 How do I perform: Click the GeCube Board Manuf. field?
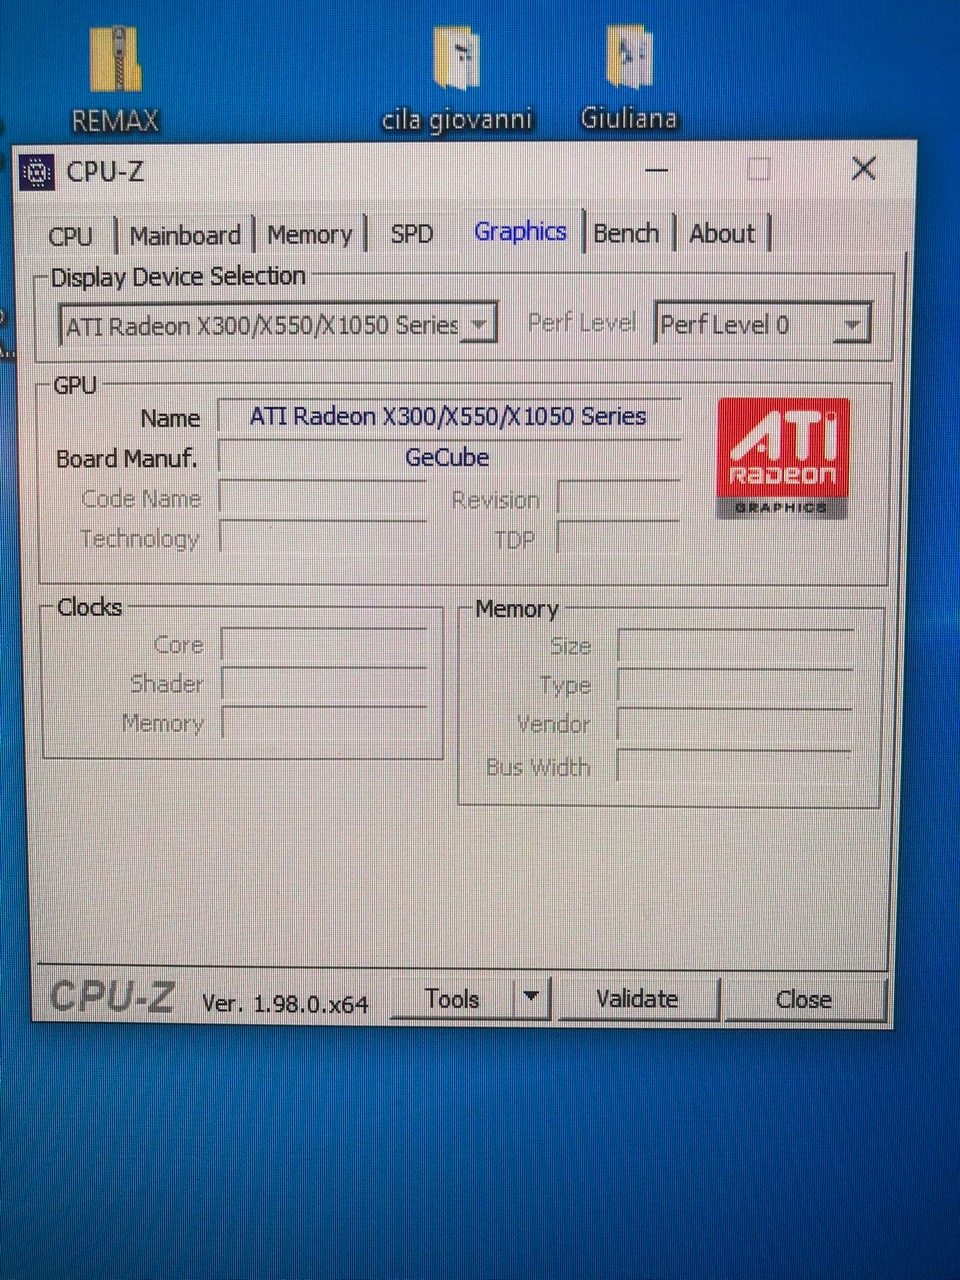449,458
